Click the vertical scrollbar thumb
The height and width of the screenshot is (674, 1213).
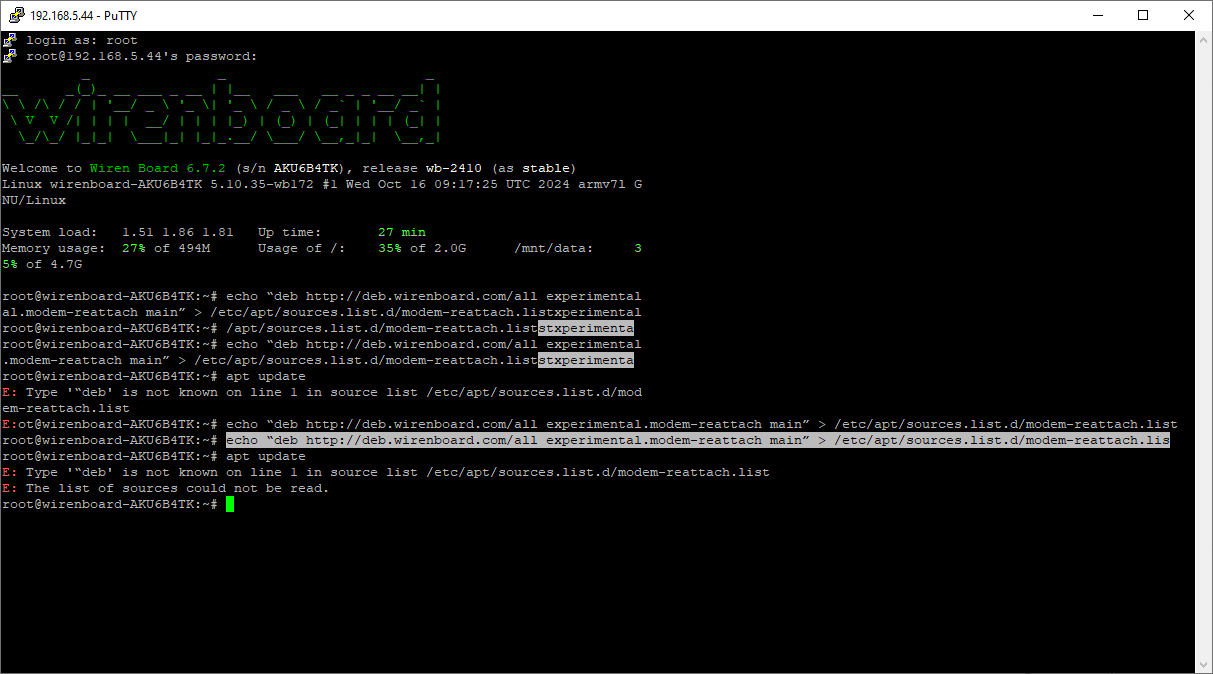(x=1203, y=350)
